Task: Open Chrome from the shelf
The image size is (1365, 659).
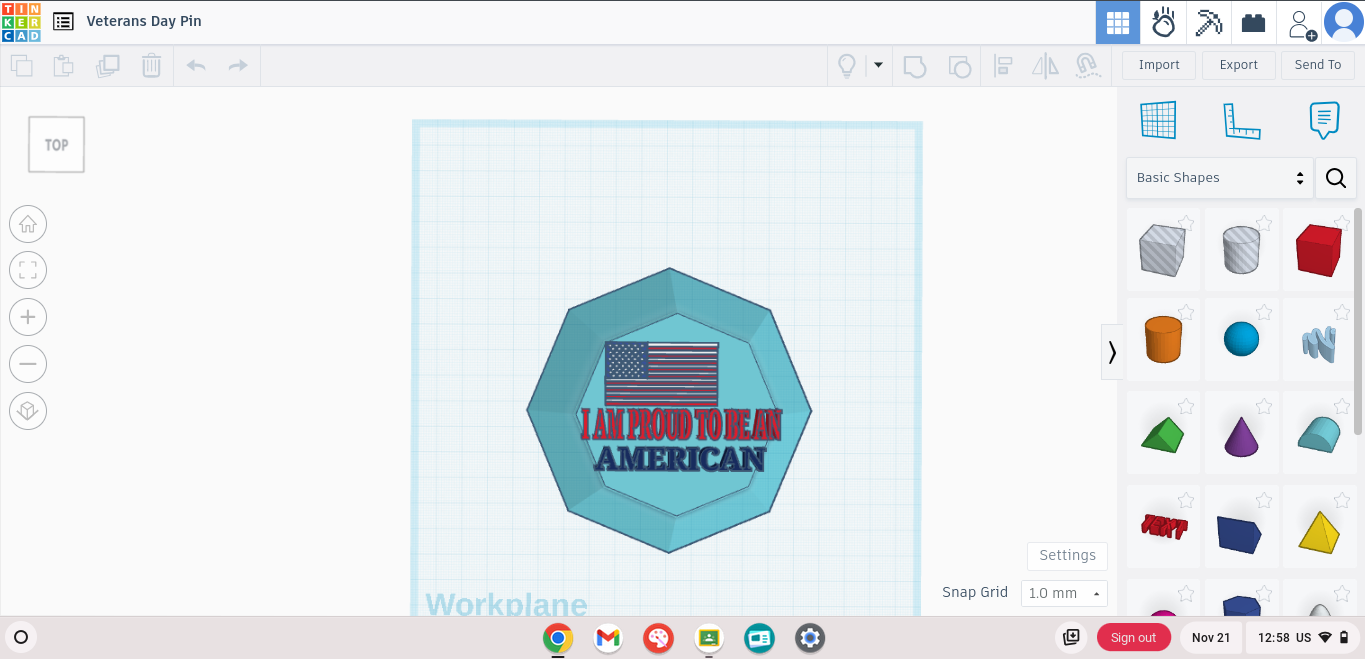Action: click(558, 638)
